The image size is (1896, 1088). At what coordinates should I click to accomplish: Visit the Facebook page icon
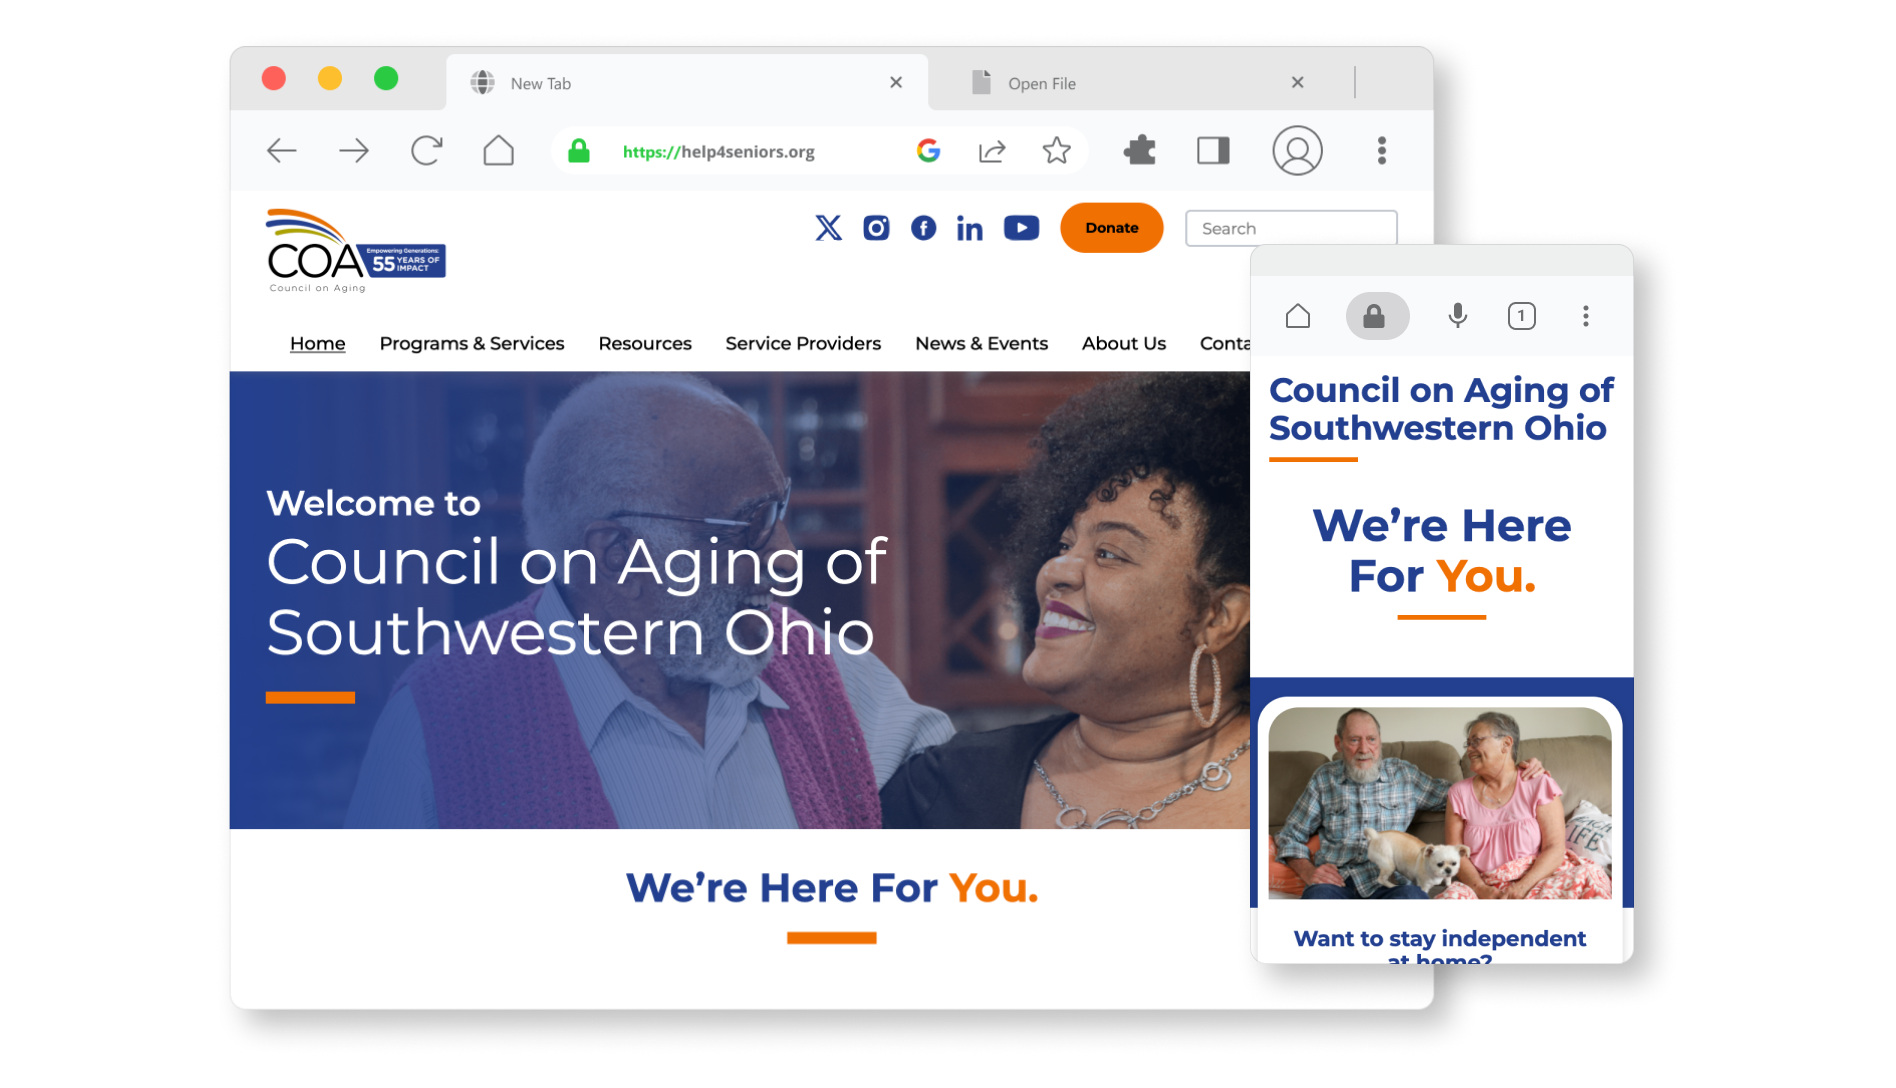click(x=924, y=228)
